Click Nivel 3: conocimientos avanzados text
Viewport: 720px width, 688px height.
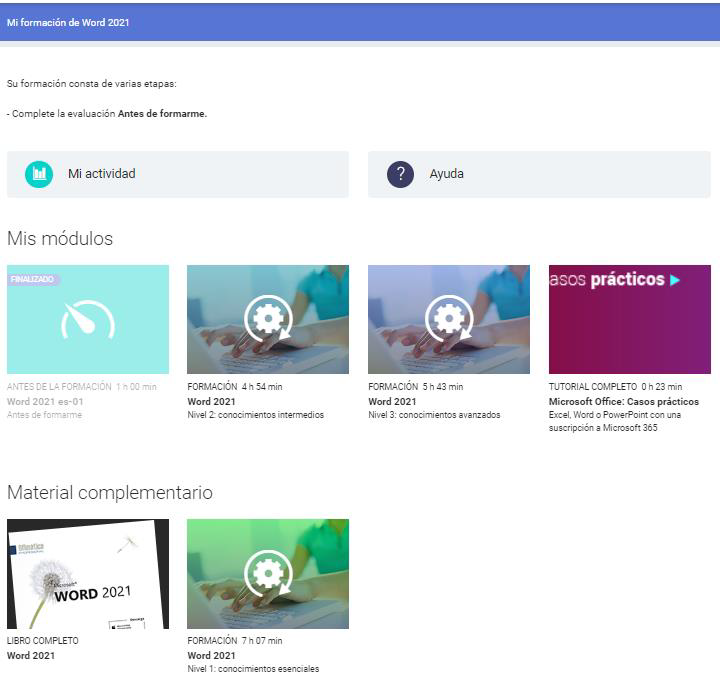434,415
